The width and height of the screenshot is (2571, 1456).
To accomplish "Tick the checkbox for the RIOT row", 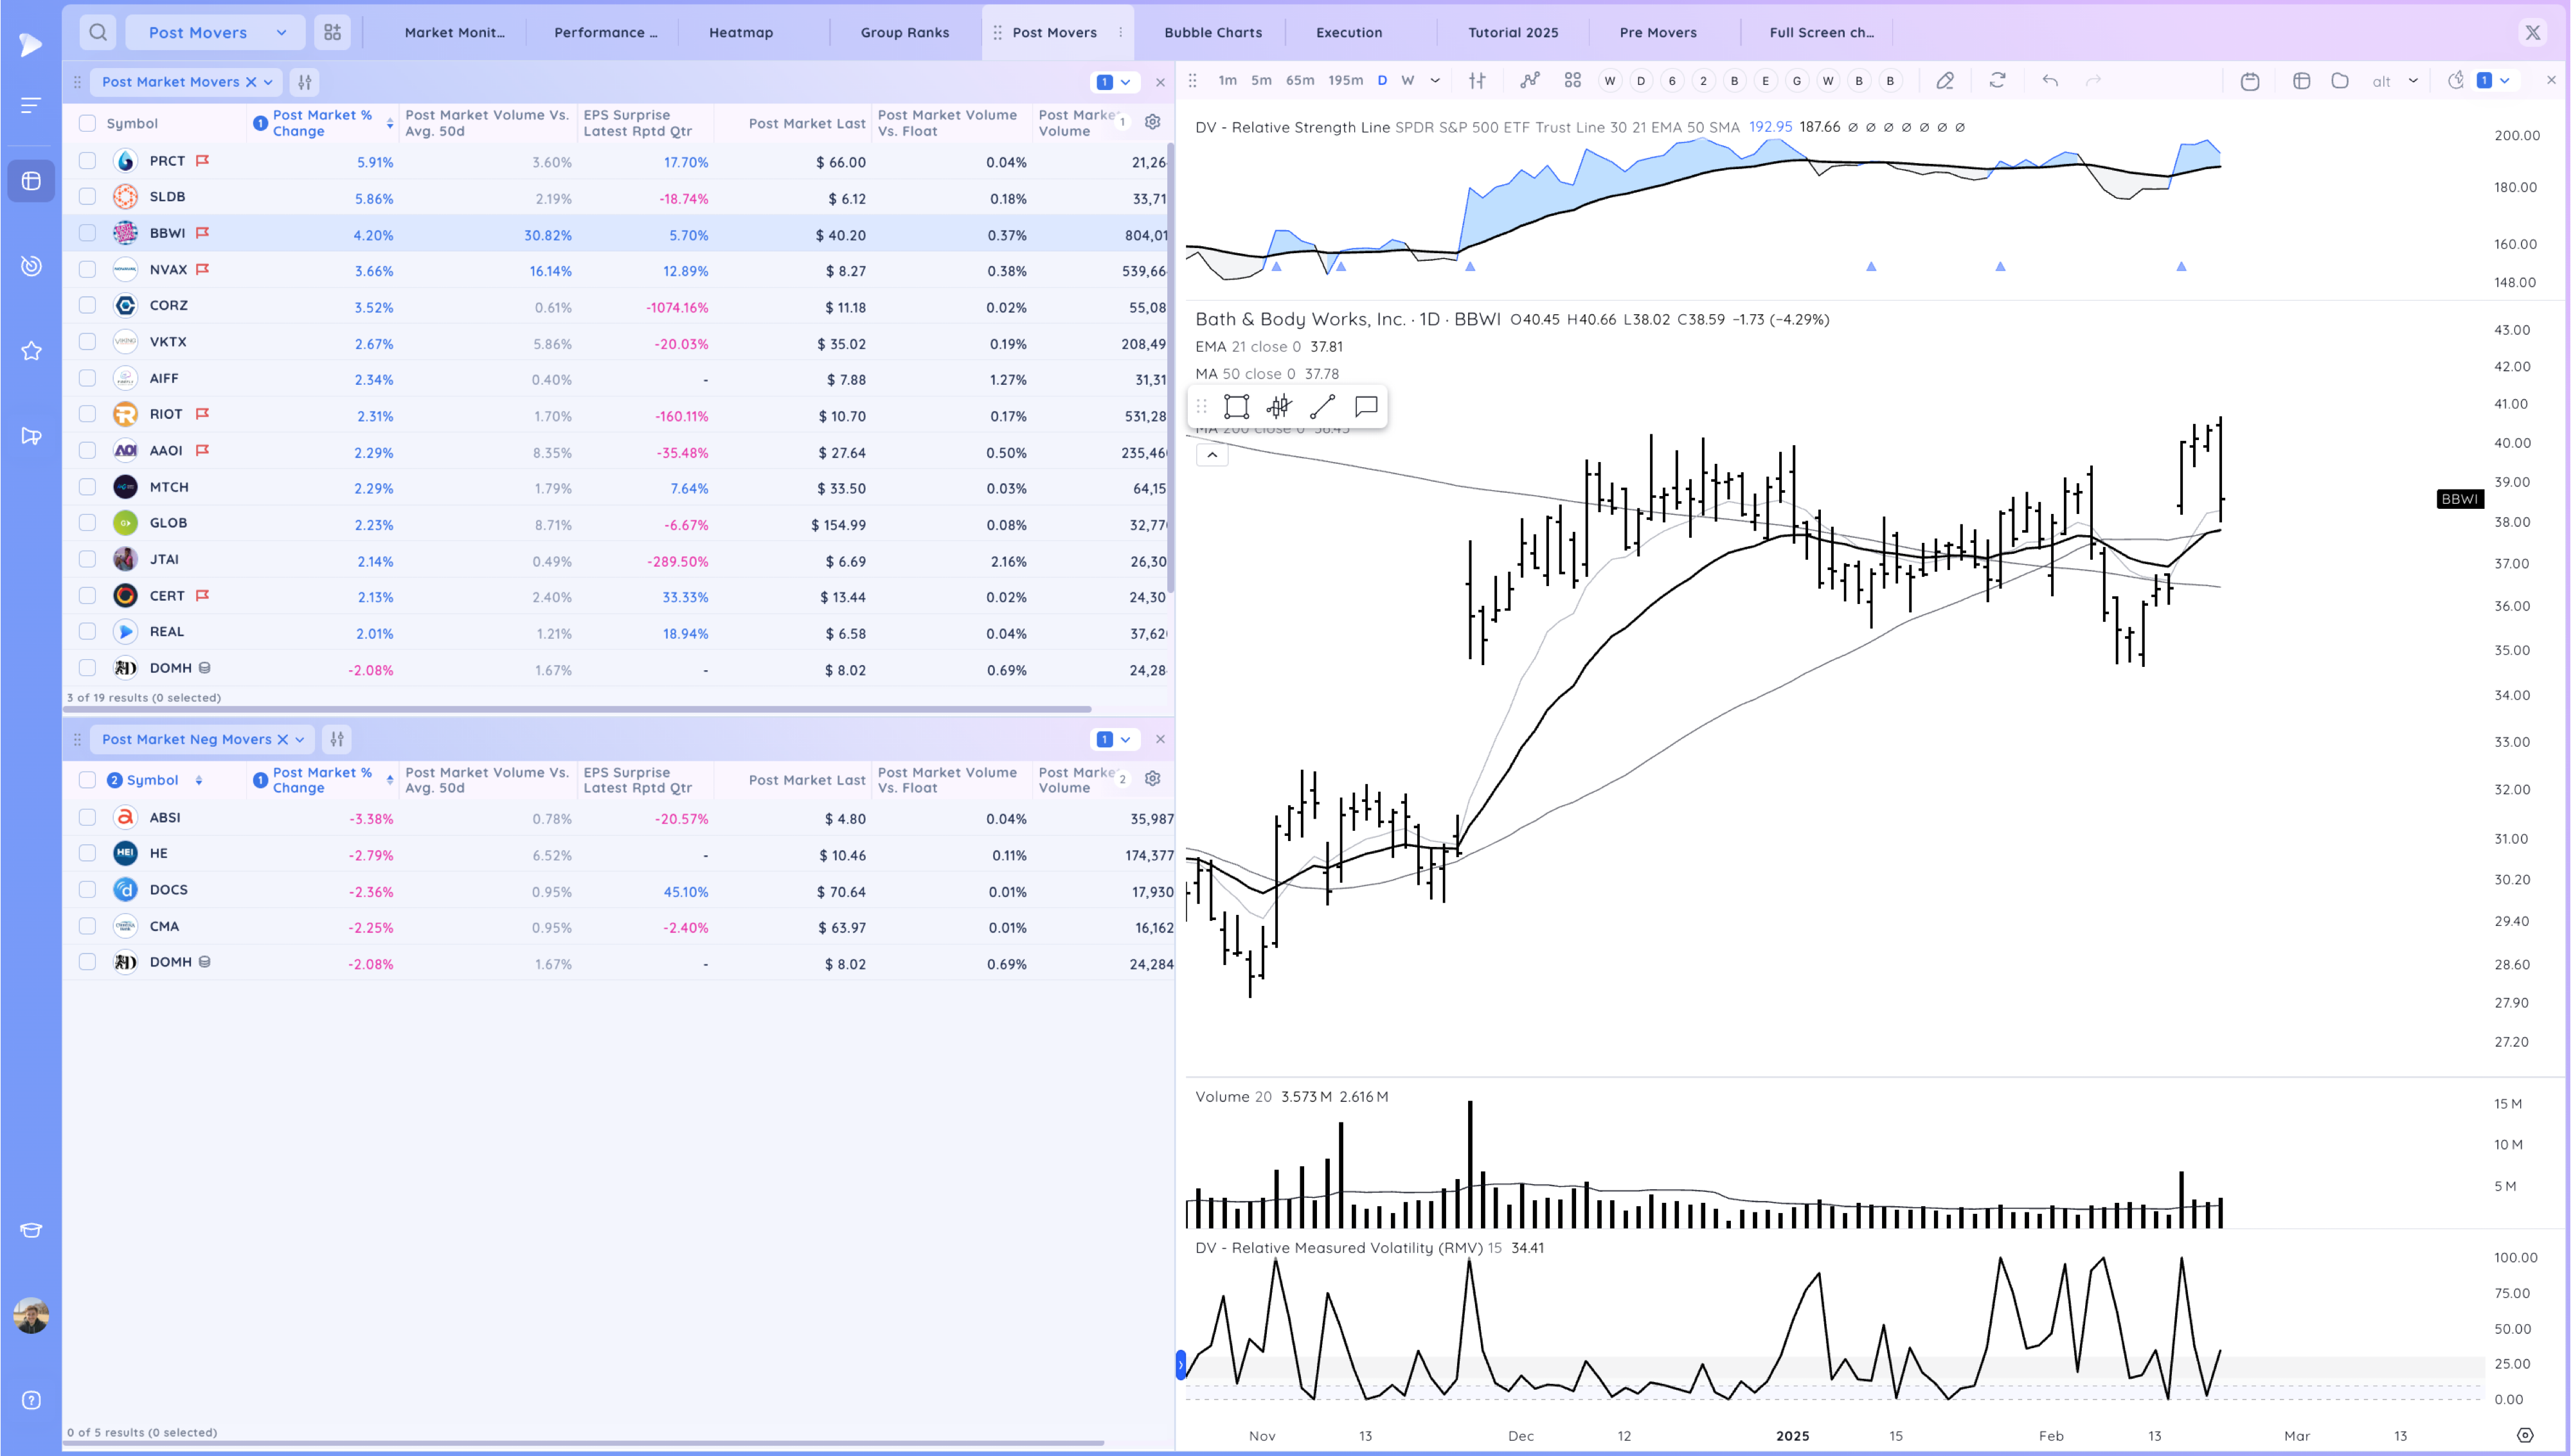I will coord(88,414).
